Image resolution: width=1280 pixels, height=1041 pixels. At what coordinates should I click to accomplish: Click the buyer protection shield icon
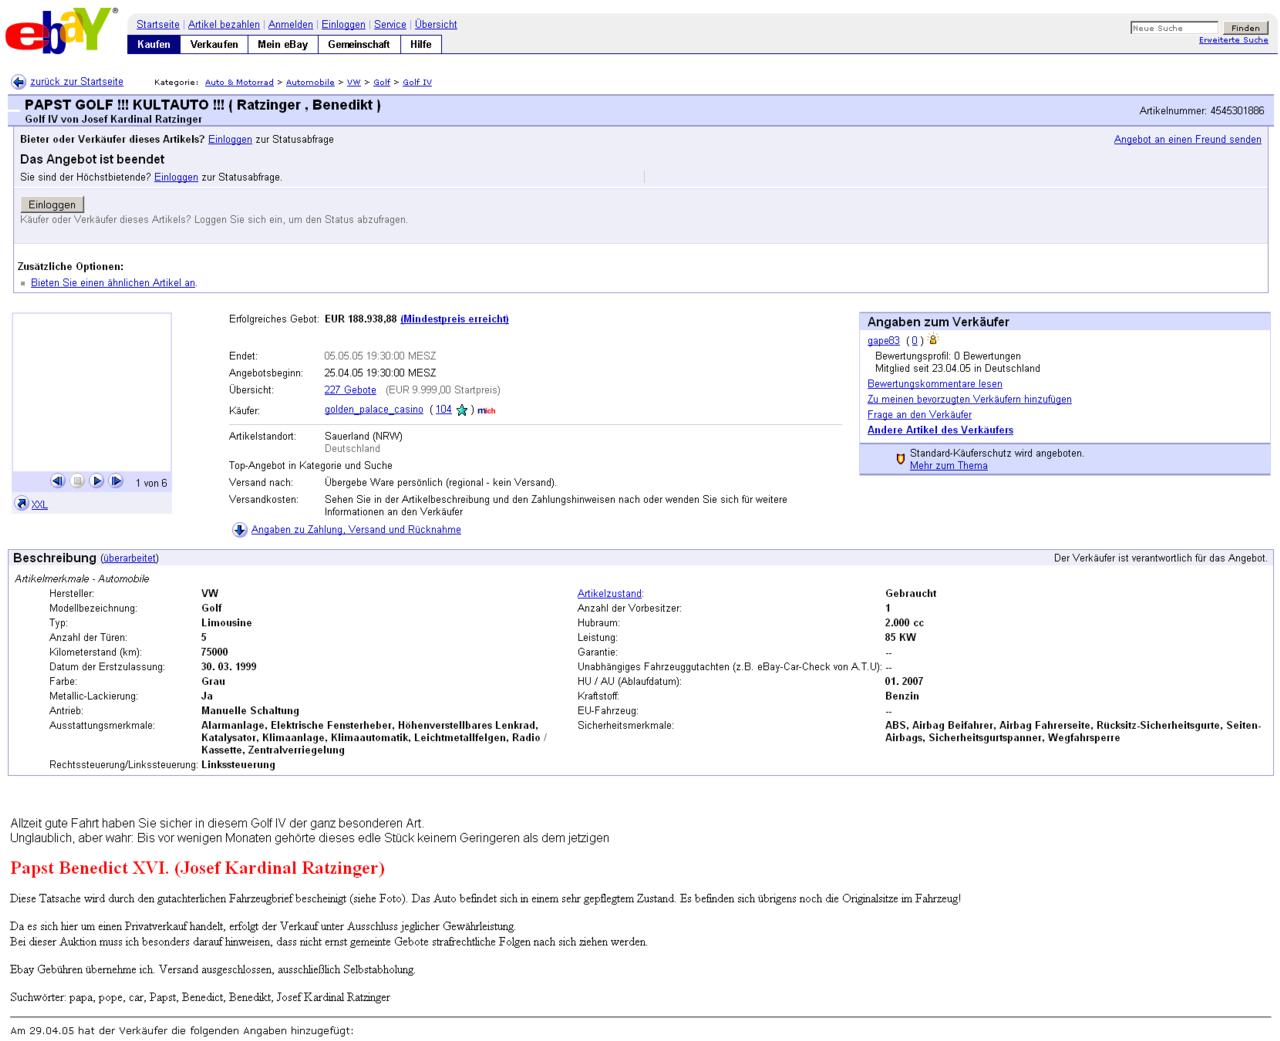pyautogui.click(x=900, y=459)
